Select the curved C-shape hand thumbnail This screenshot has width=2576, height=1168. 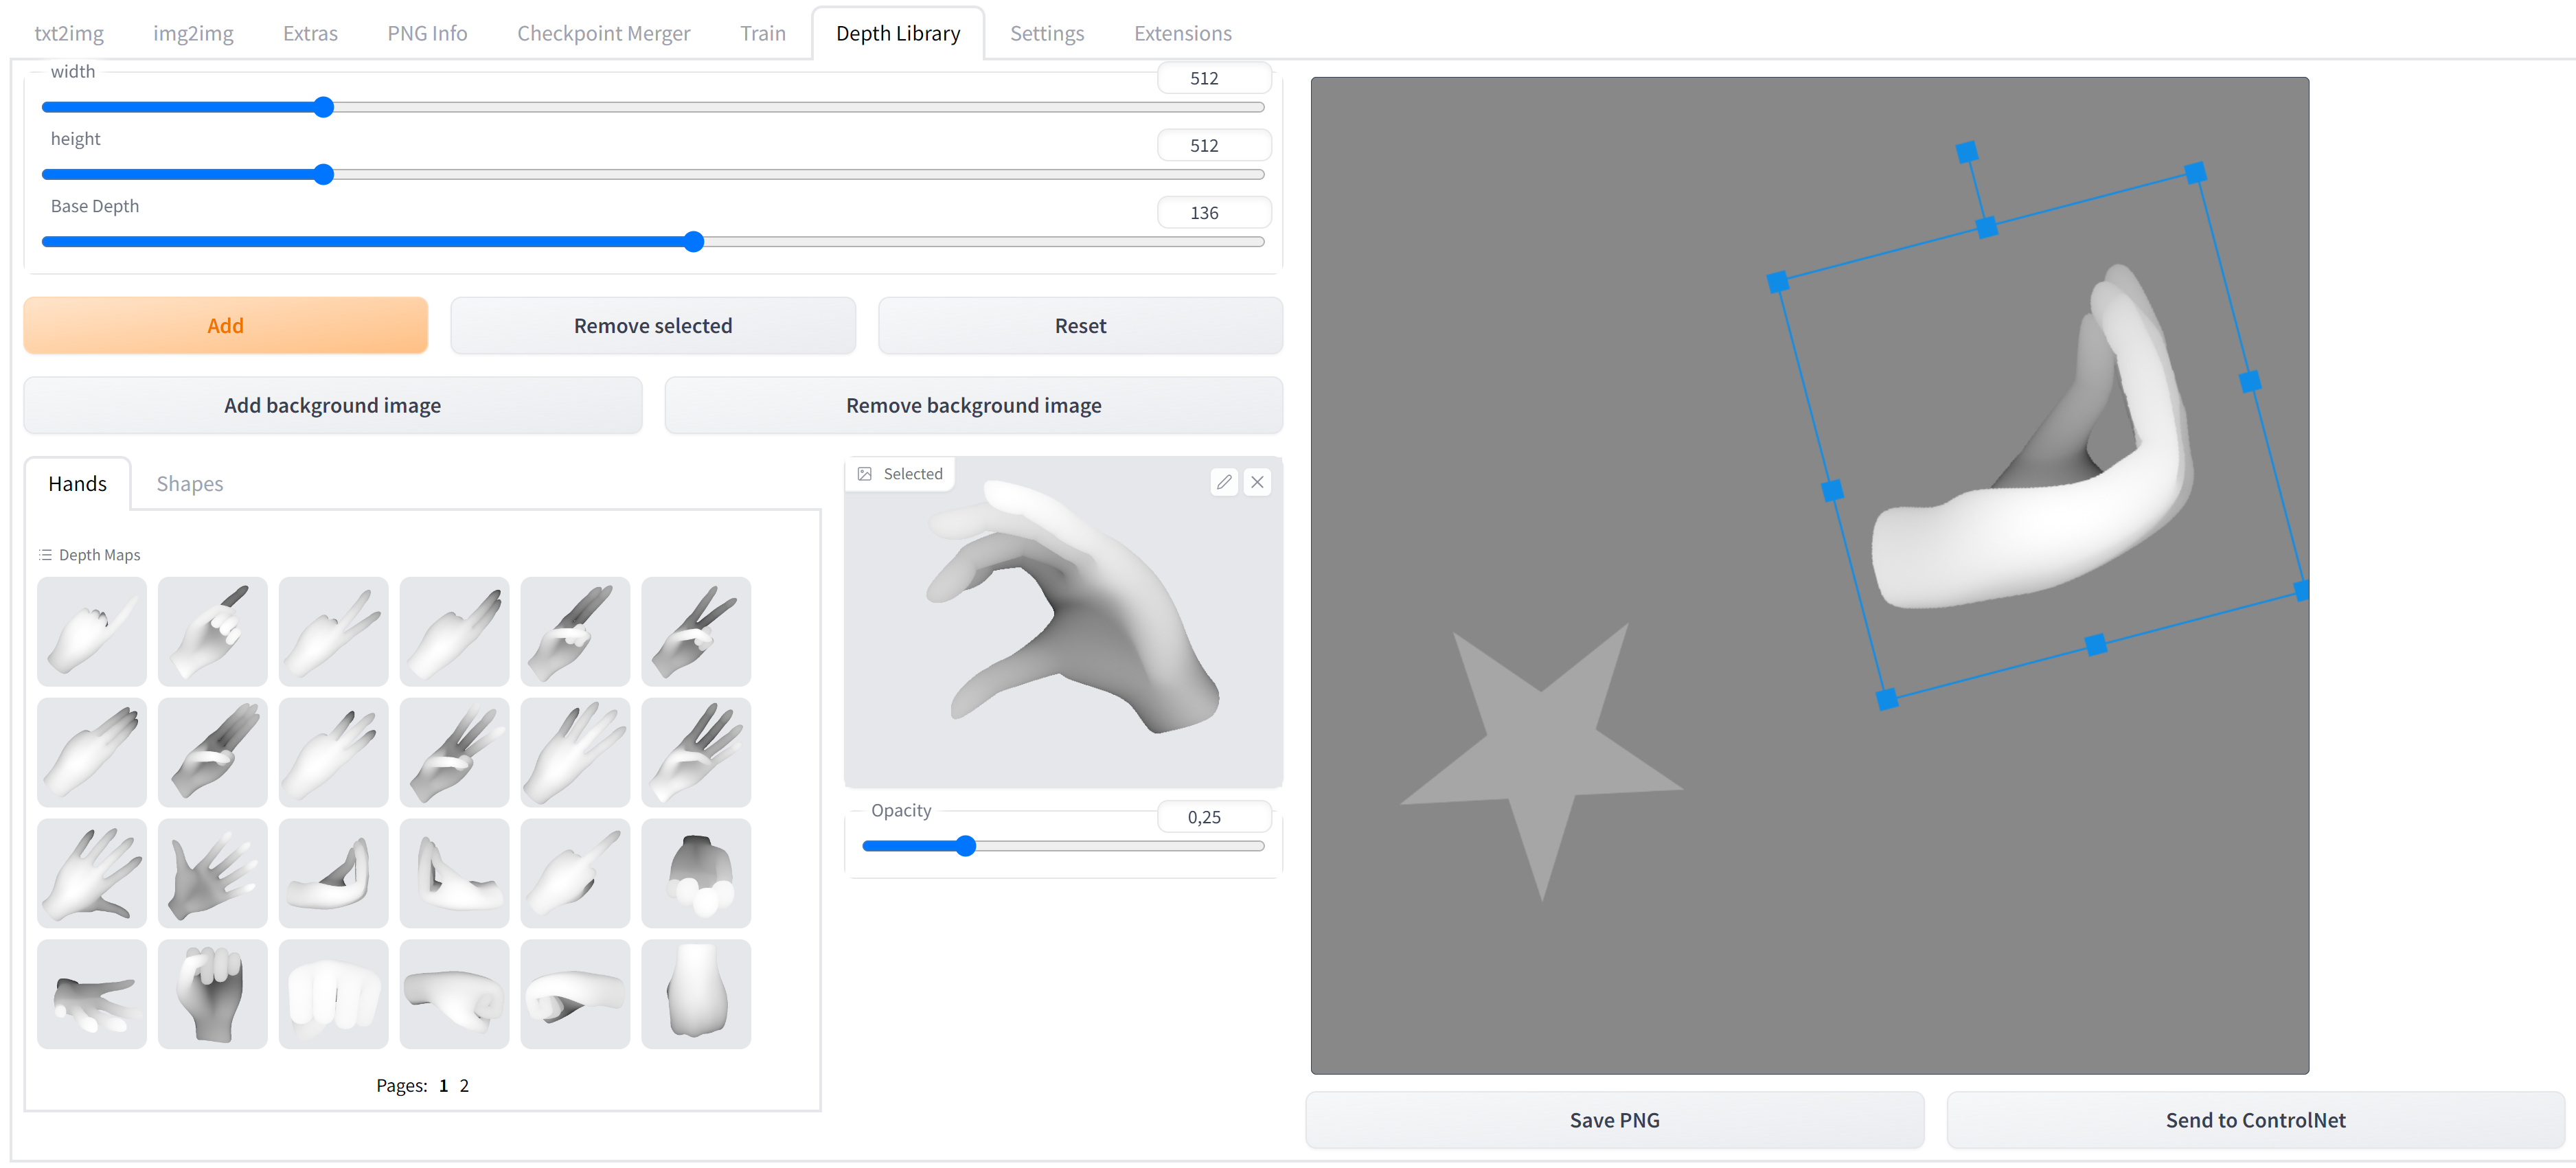(x=333, y=873)
